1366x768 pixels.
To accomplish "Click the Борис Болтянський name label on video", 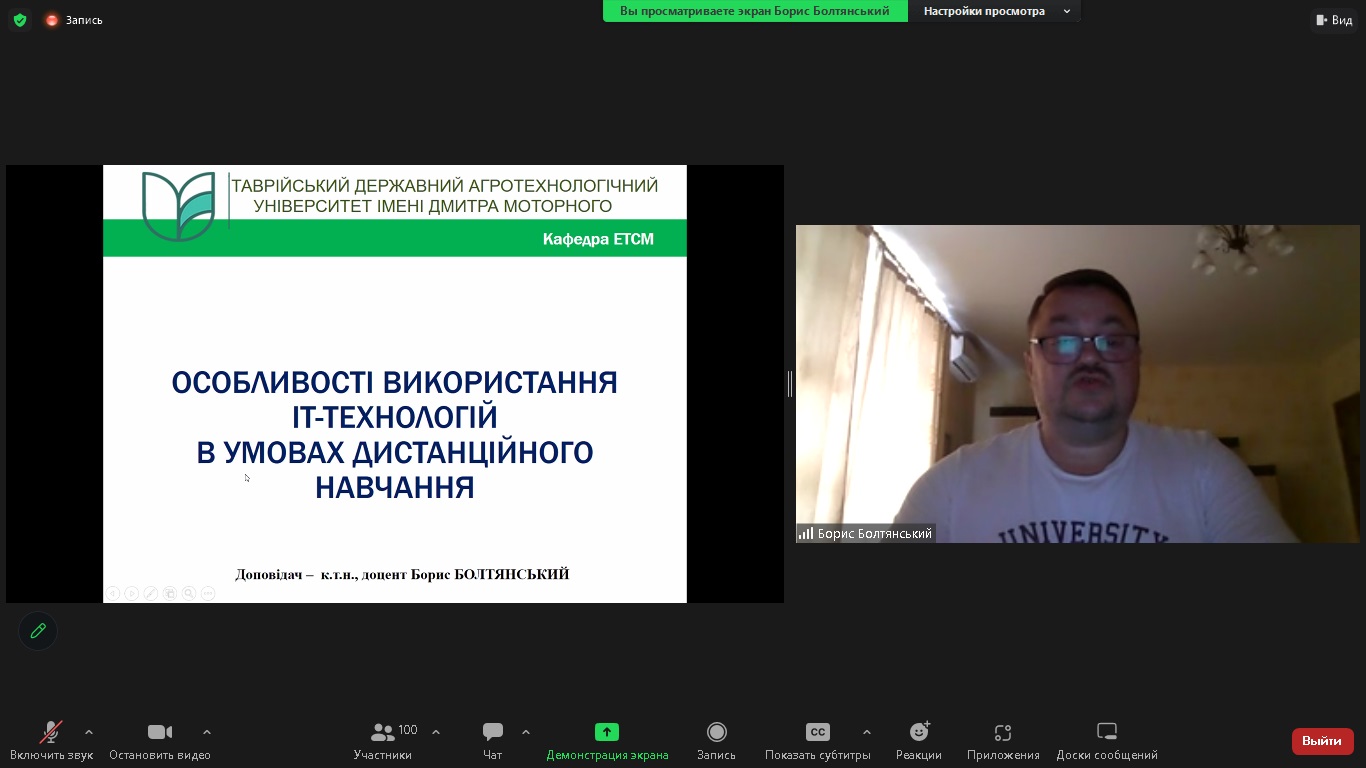I will pyautogui.click(x=875, y=534).
